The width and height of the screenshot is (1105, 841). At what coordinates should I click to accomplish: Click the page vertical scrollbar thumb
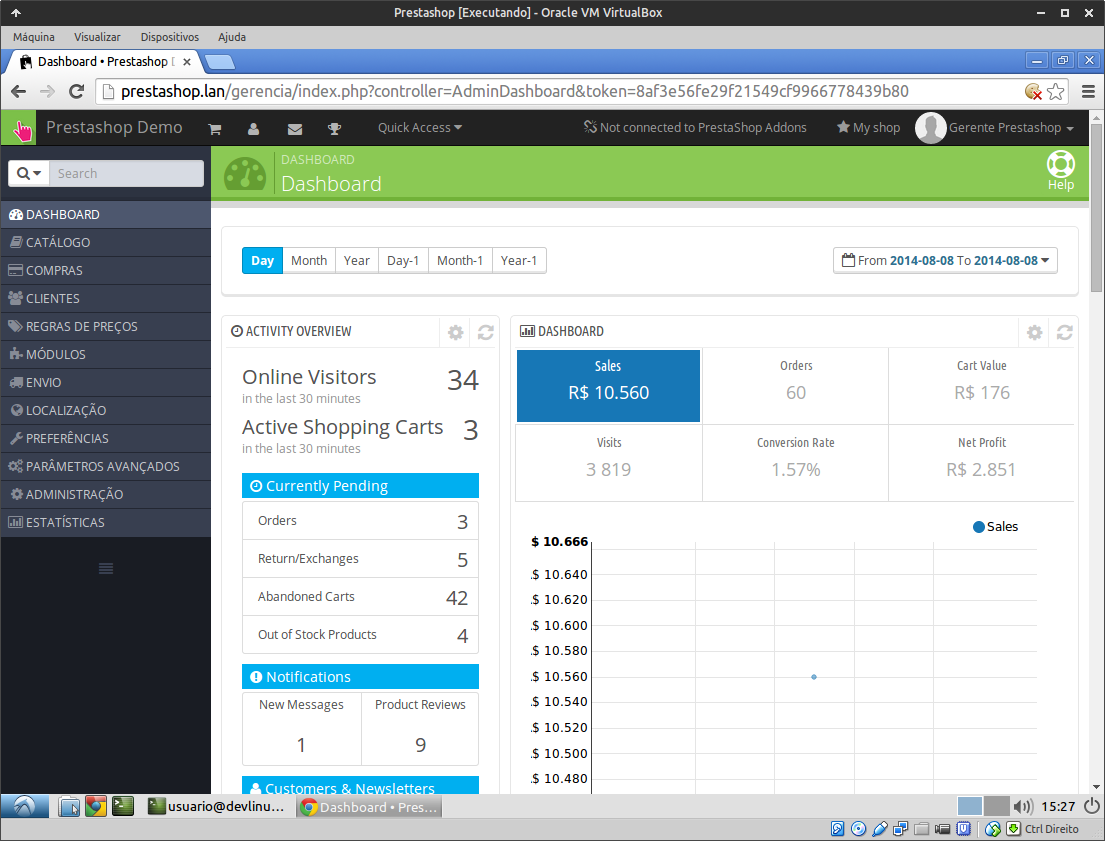point(1096,208)
